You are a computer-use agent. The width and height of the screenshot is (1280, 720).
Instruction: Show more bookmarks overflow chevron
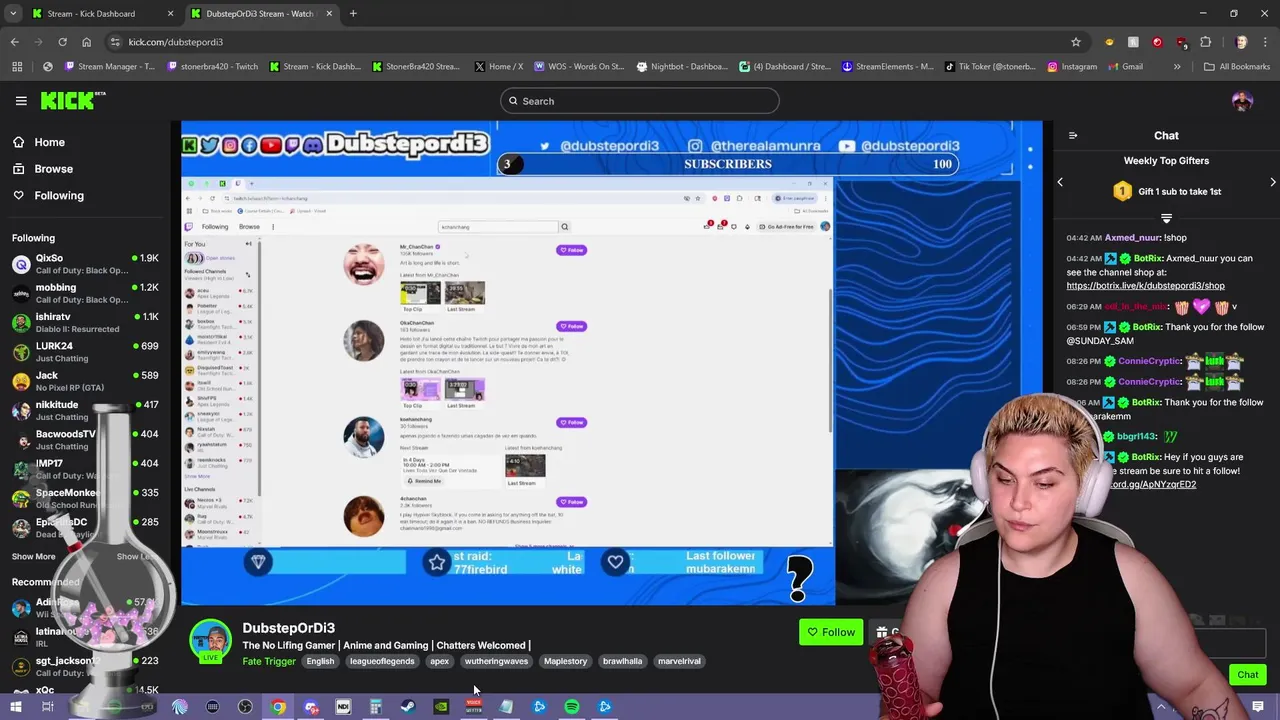(x=1177, y=67)
